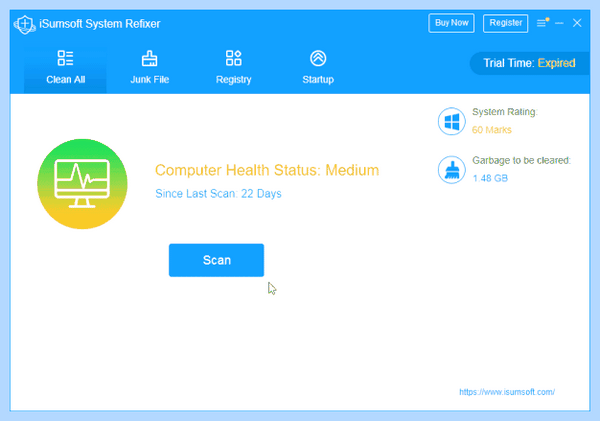Start the Scan button

[216, 260]
